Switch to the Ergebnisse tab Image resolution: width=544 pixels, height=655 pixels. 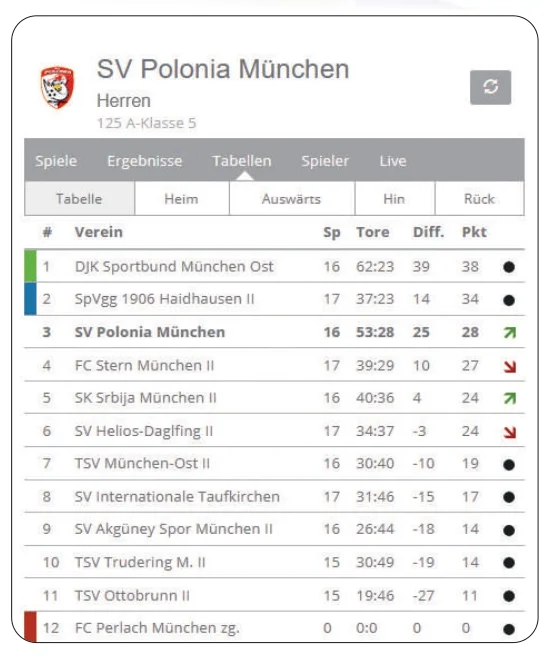[x=145, y=161]
